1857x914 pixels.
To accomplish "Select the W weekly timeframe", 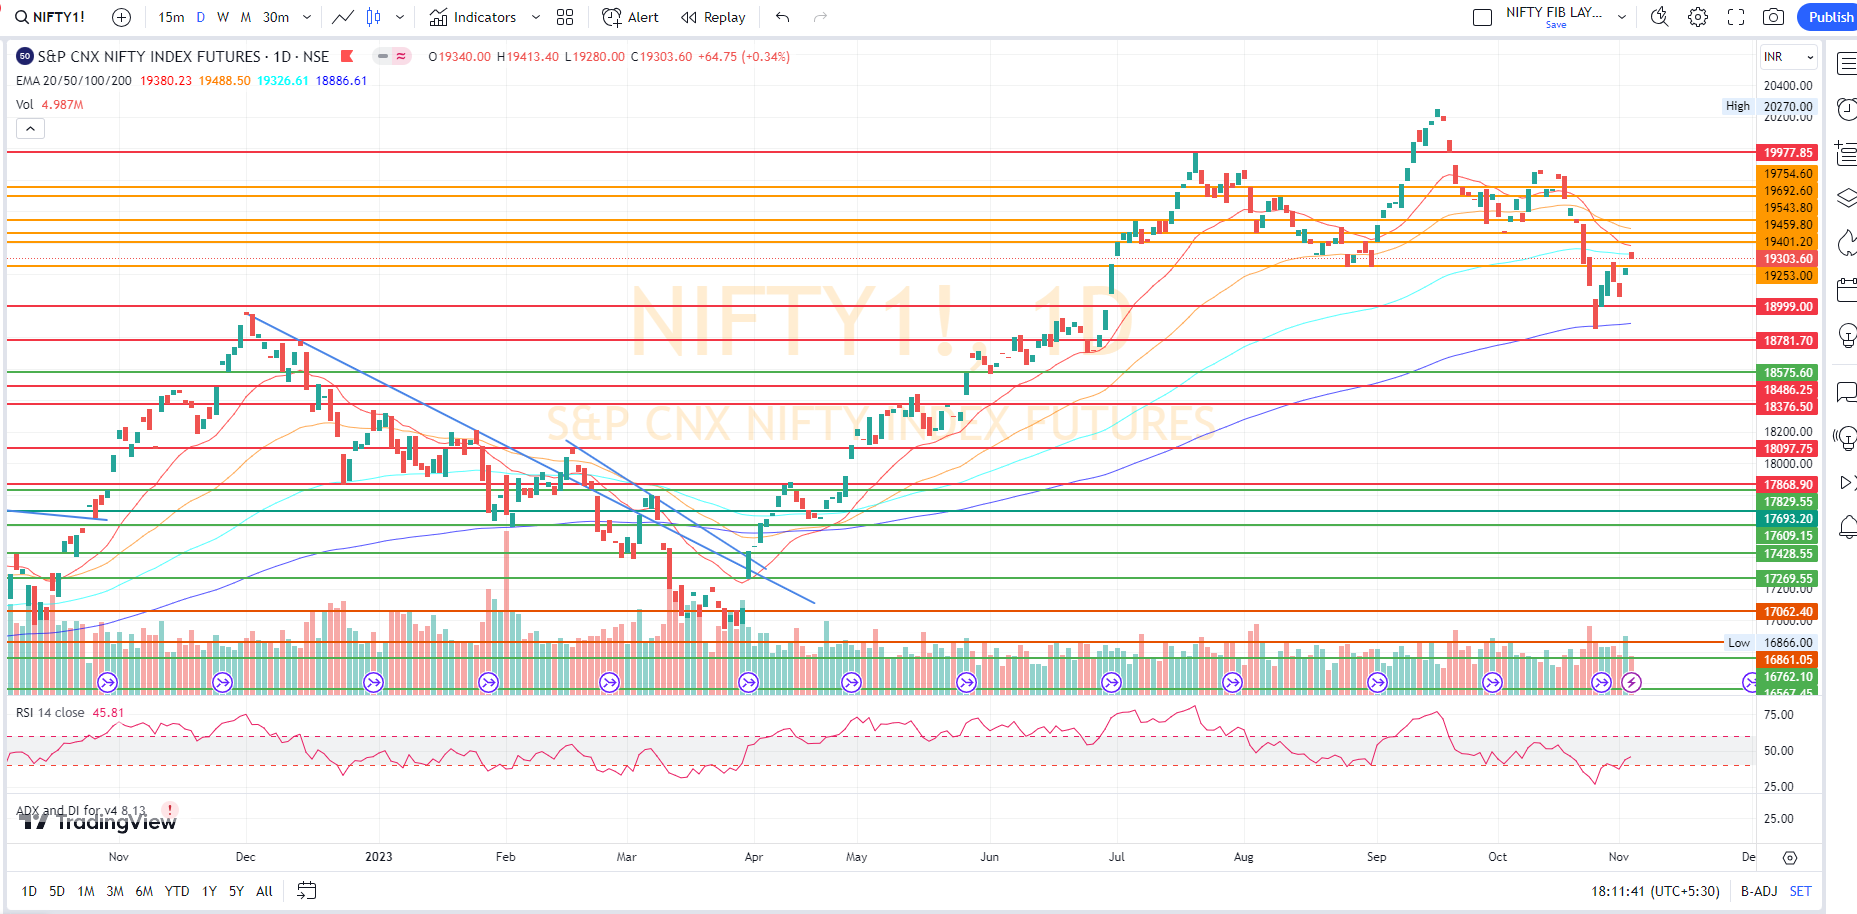I will click(223, 17).
